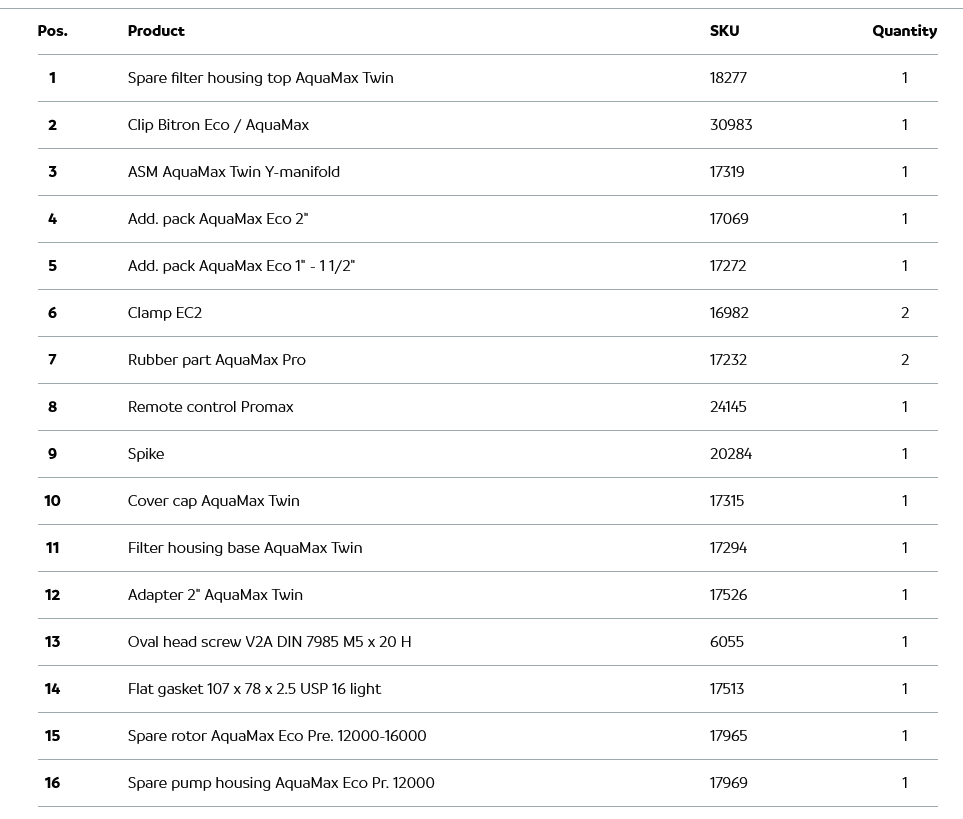
Task: Open the Spike product entry
Action: tap(146, 454)
